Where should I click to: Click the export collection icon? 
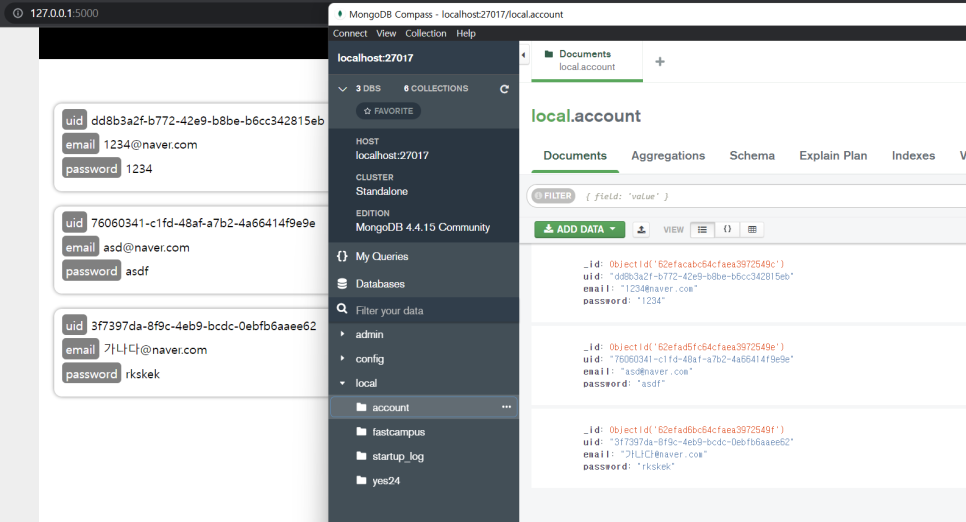coord(641,229)
